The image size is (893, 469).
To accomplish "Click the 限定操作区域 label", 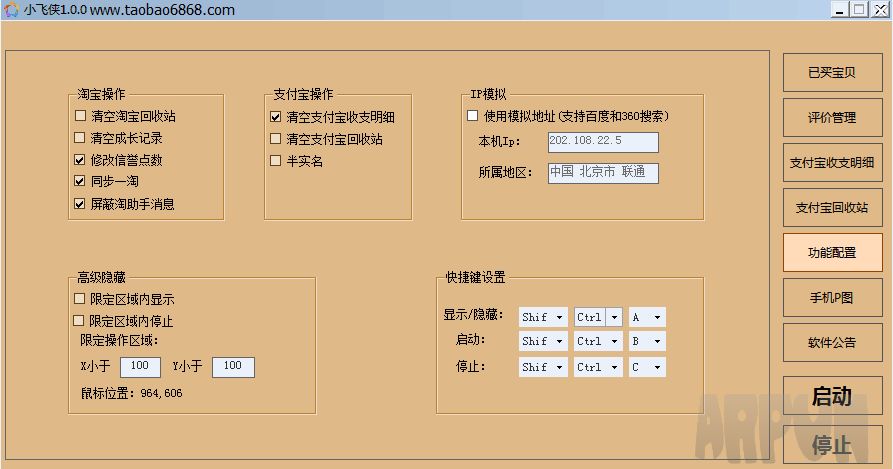I will click(x=119, y=340).
